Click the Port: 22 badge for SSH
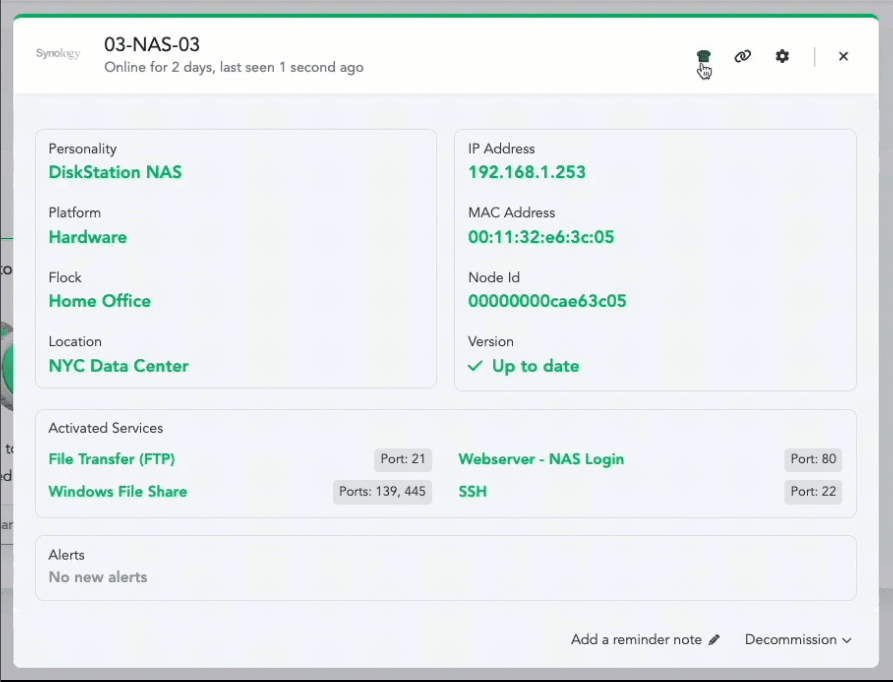This screenshot has height=682, width=893. pyautogui.click(x=813, y=491)
